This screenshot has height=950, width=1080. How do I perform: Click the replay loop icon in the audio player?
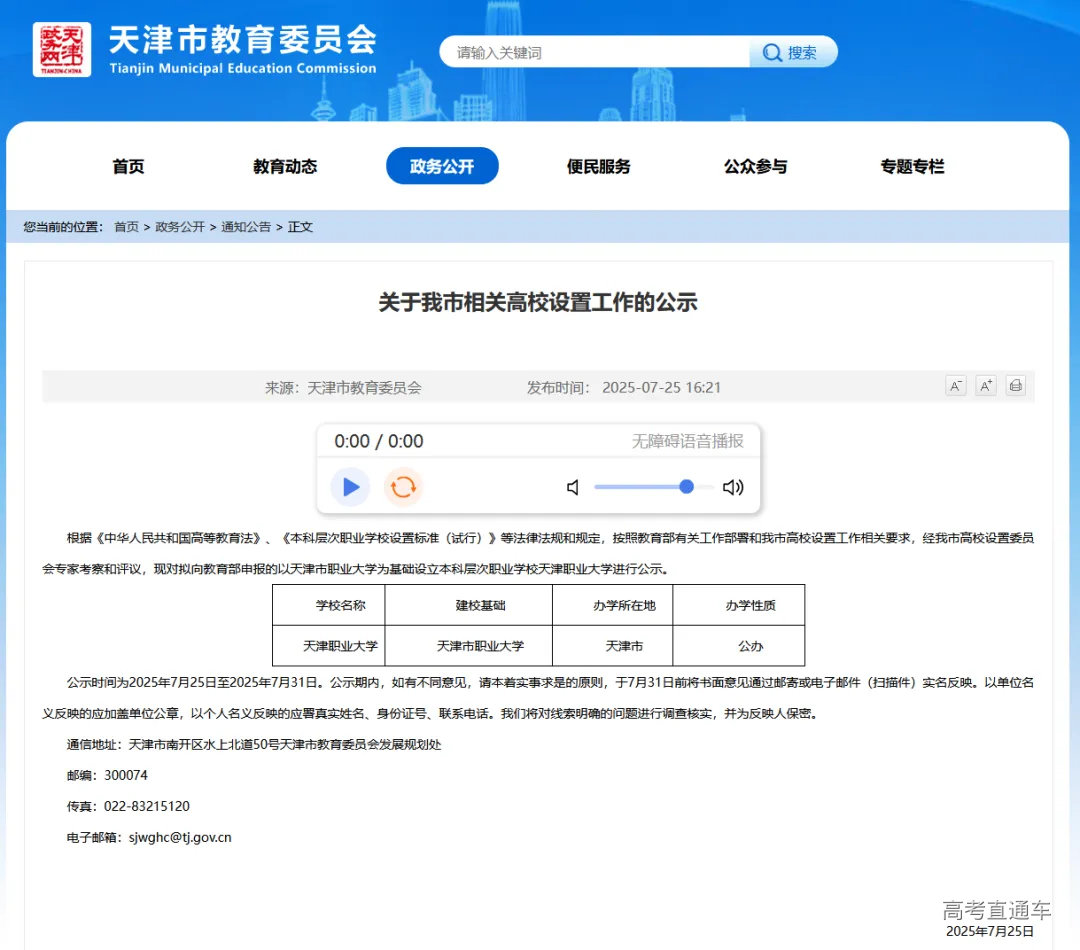click(404, 487)
